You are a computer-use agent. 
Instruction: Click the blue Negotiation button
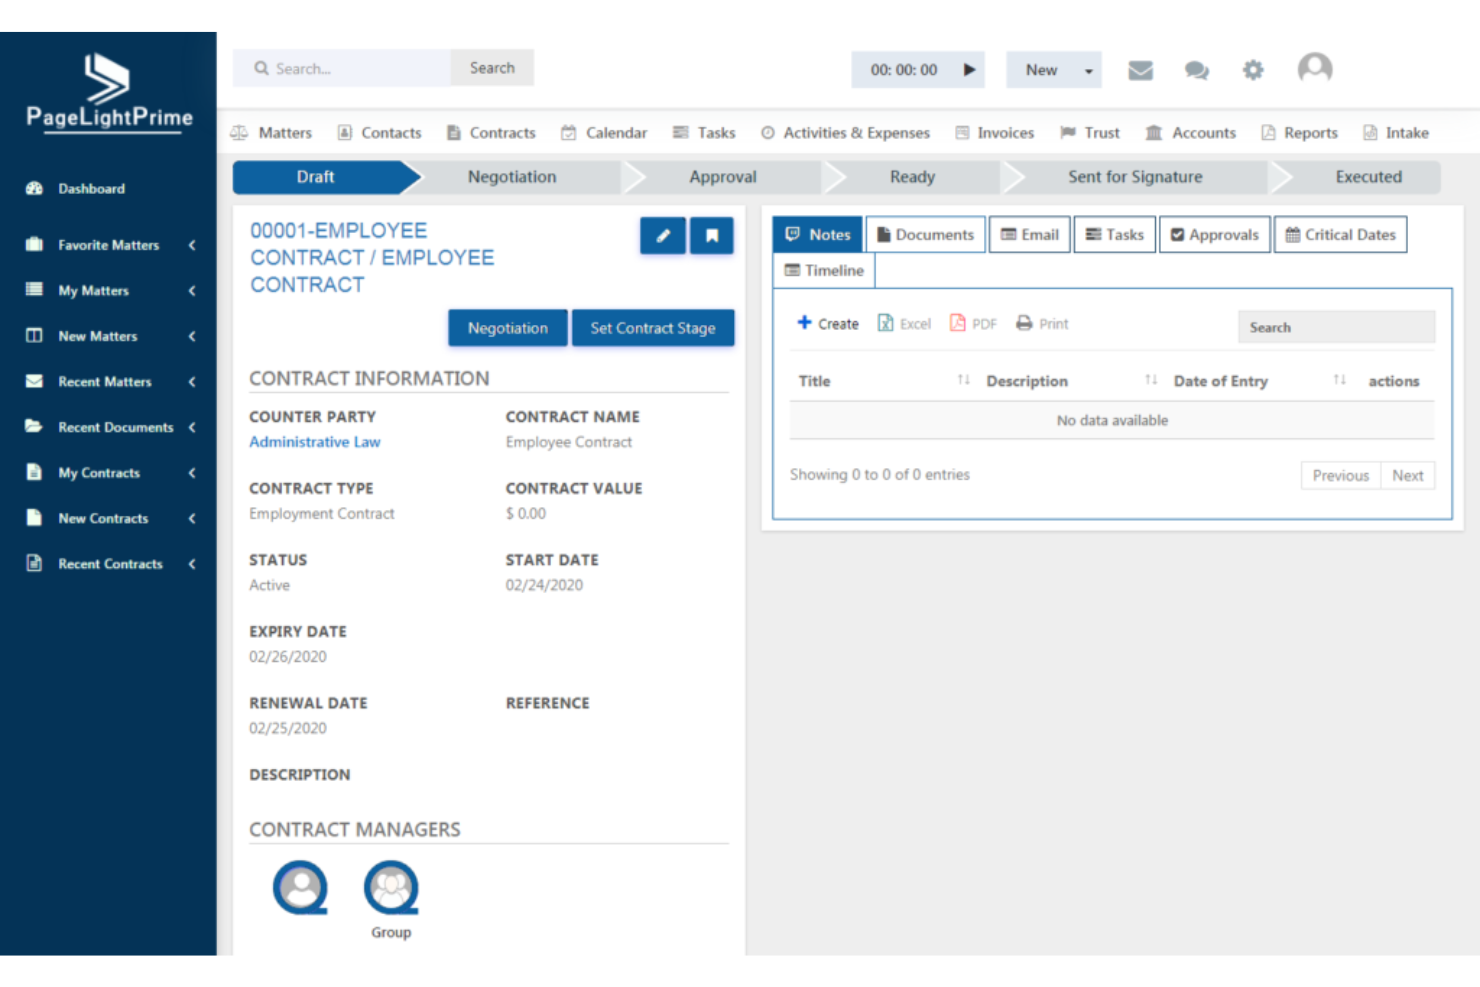click(x=508, y=328)
